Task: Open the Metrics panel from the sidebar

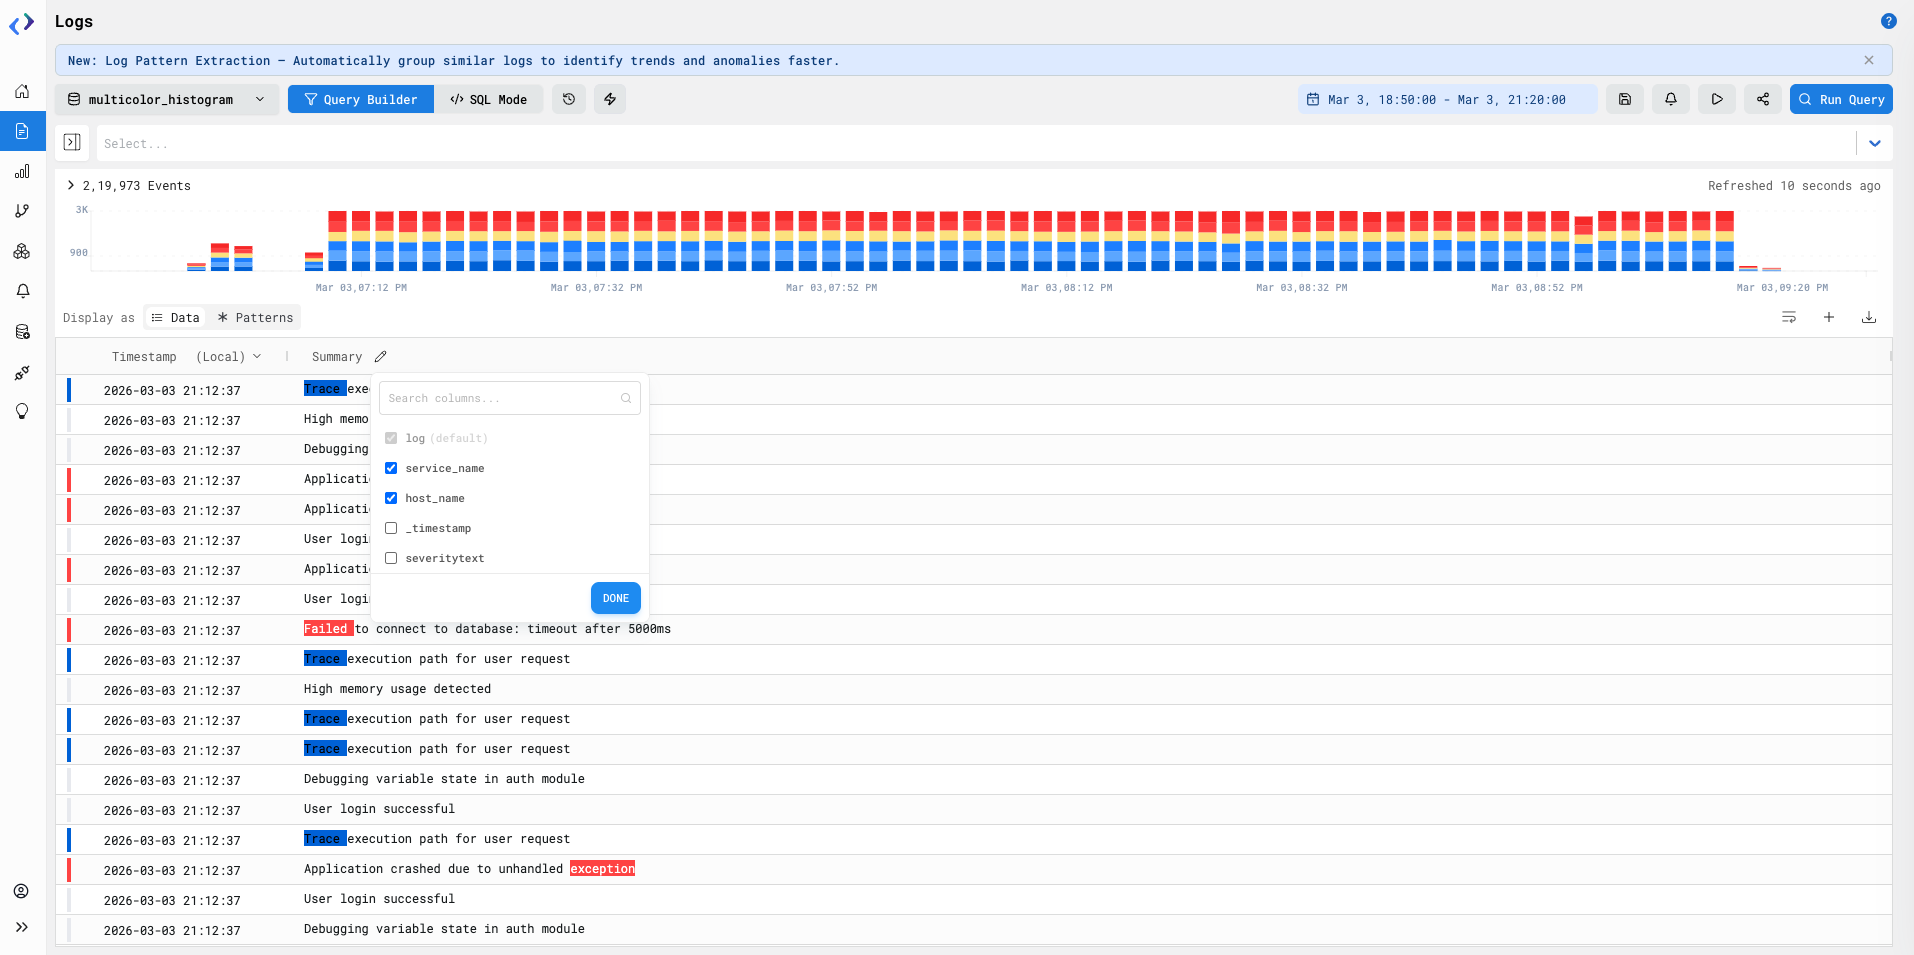Action: [21, 171]
